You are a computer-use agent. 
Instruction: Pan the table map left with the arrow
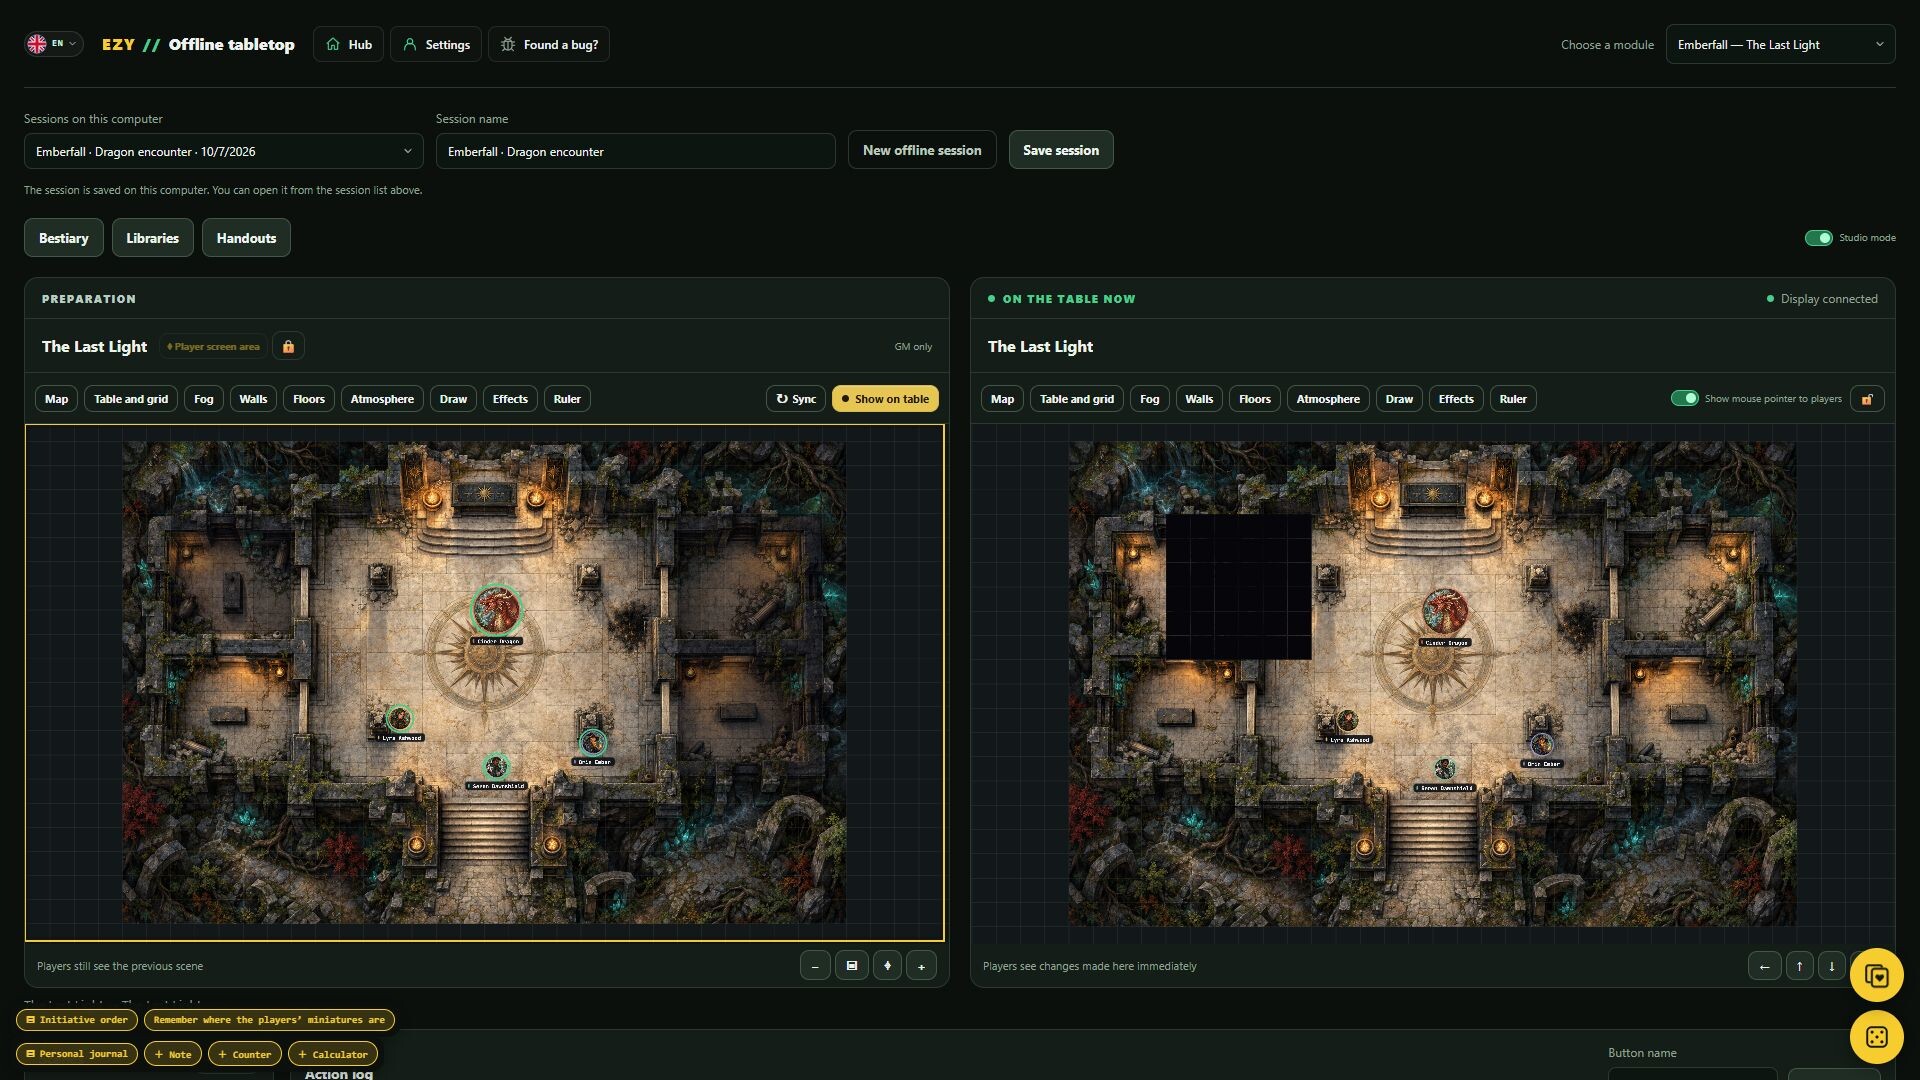coord(1764,966)
